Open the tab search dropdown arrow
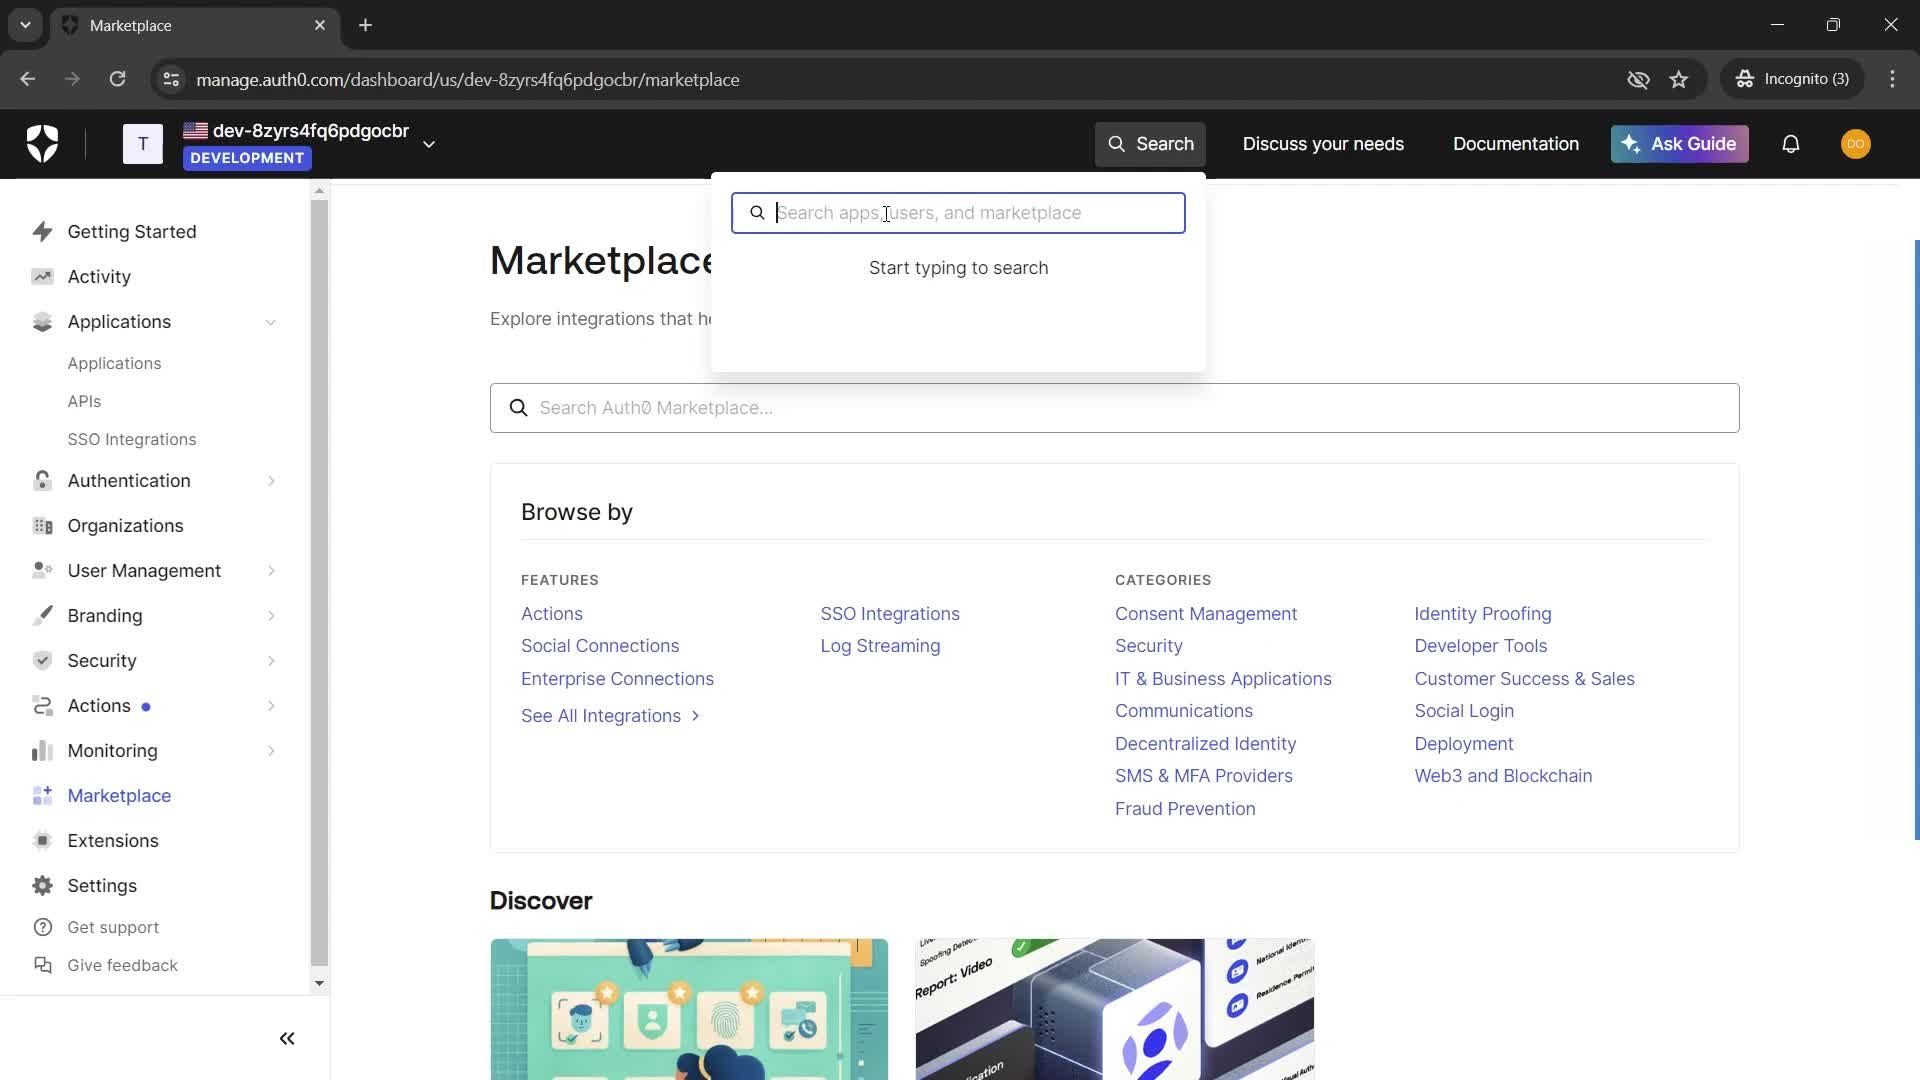Viewport: 1920px width, 1080px height. tap(25, 25)
